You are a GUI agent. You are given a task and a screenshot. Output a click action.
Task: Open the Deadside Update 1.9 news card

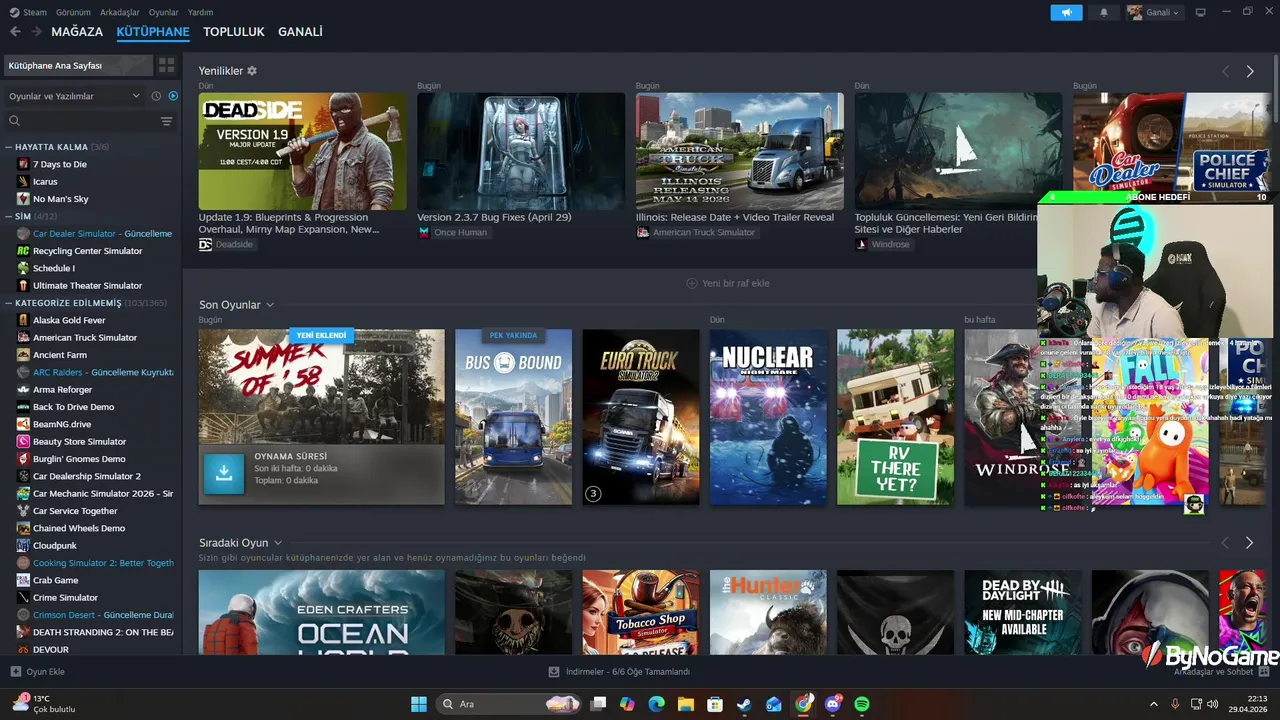point(302,151)
